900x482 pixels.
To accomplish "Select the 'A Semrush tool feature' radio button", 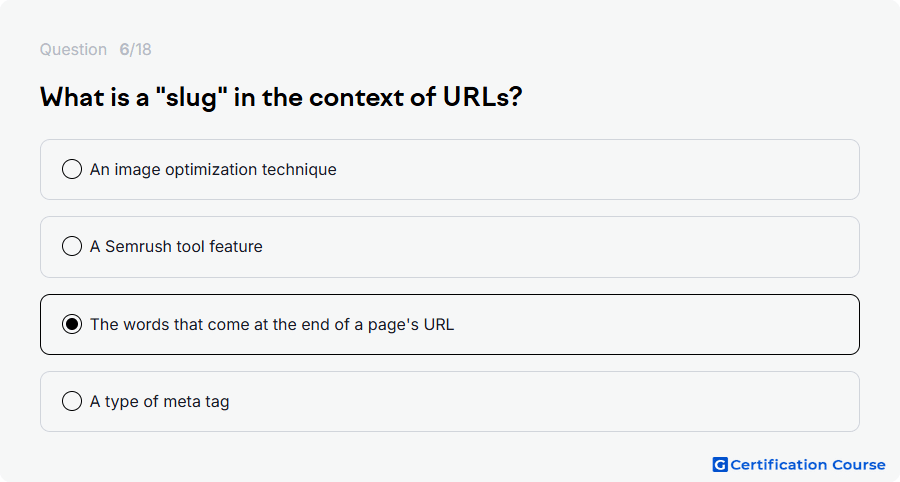I will click(x=72, y=246).
